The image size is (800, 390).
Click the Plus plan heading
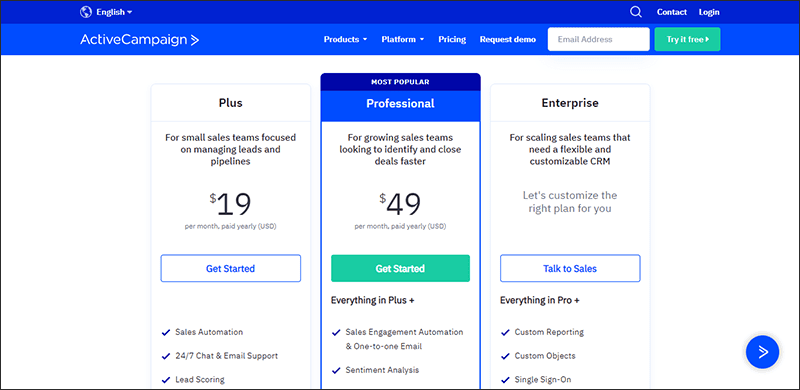tap(231, 103)
